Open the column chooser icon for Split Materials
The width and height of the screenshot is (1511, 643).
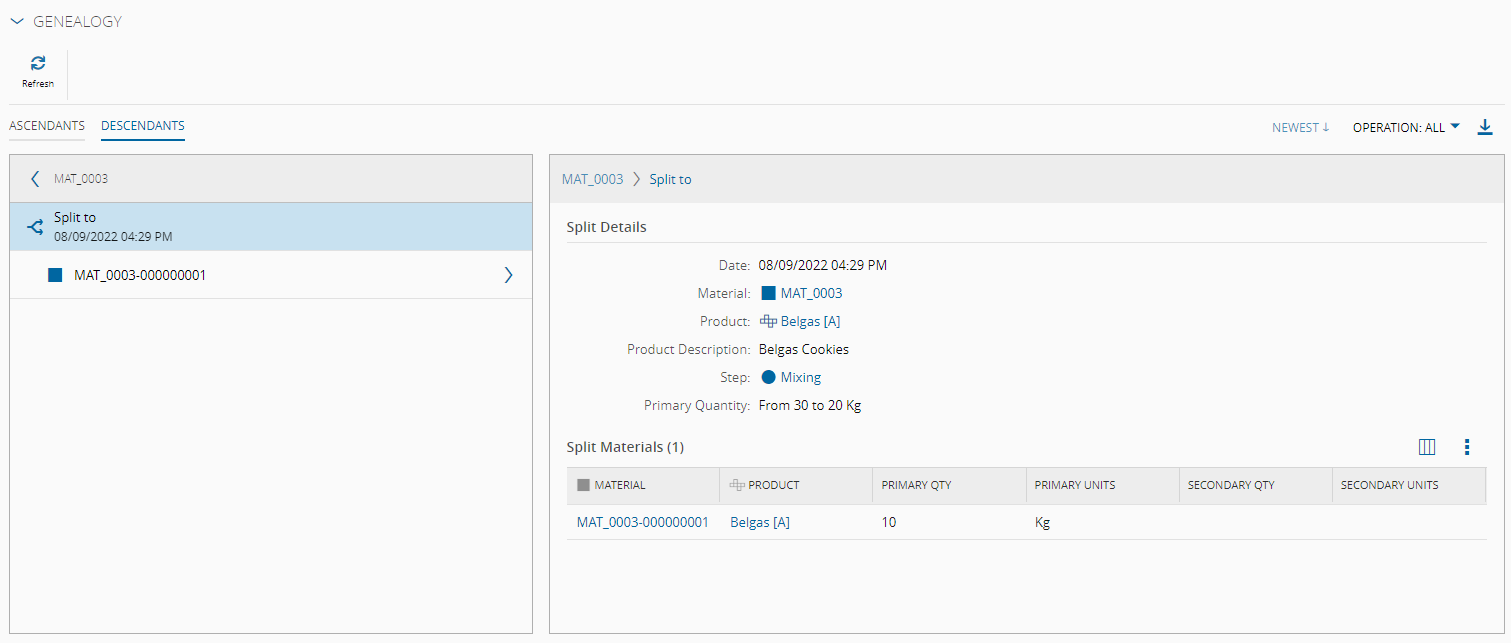[1427, 447]
